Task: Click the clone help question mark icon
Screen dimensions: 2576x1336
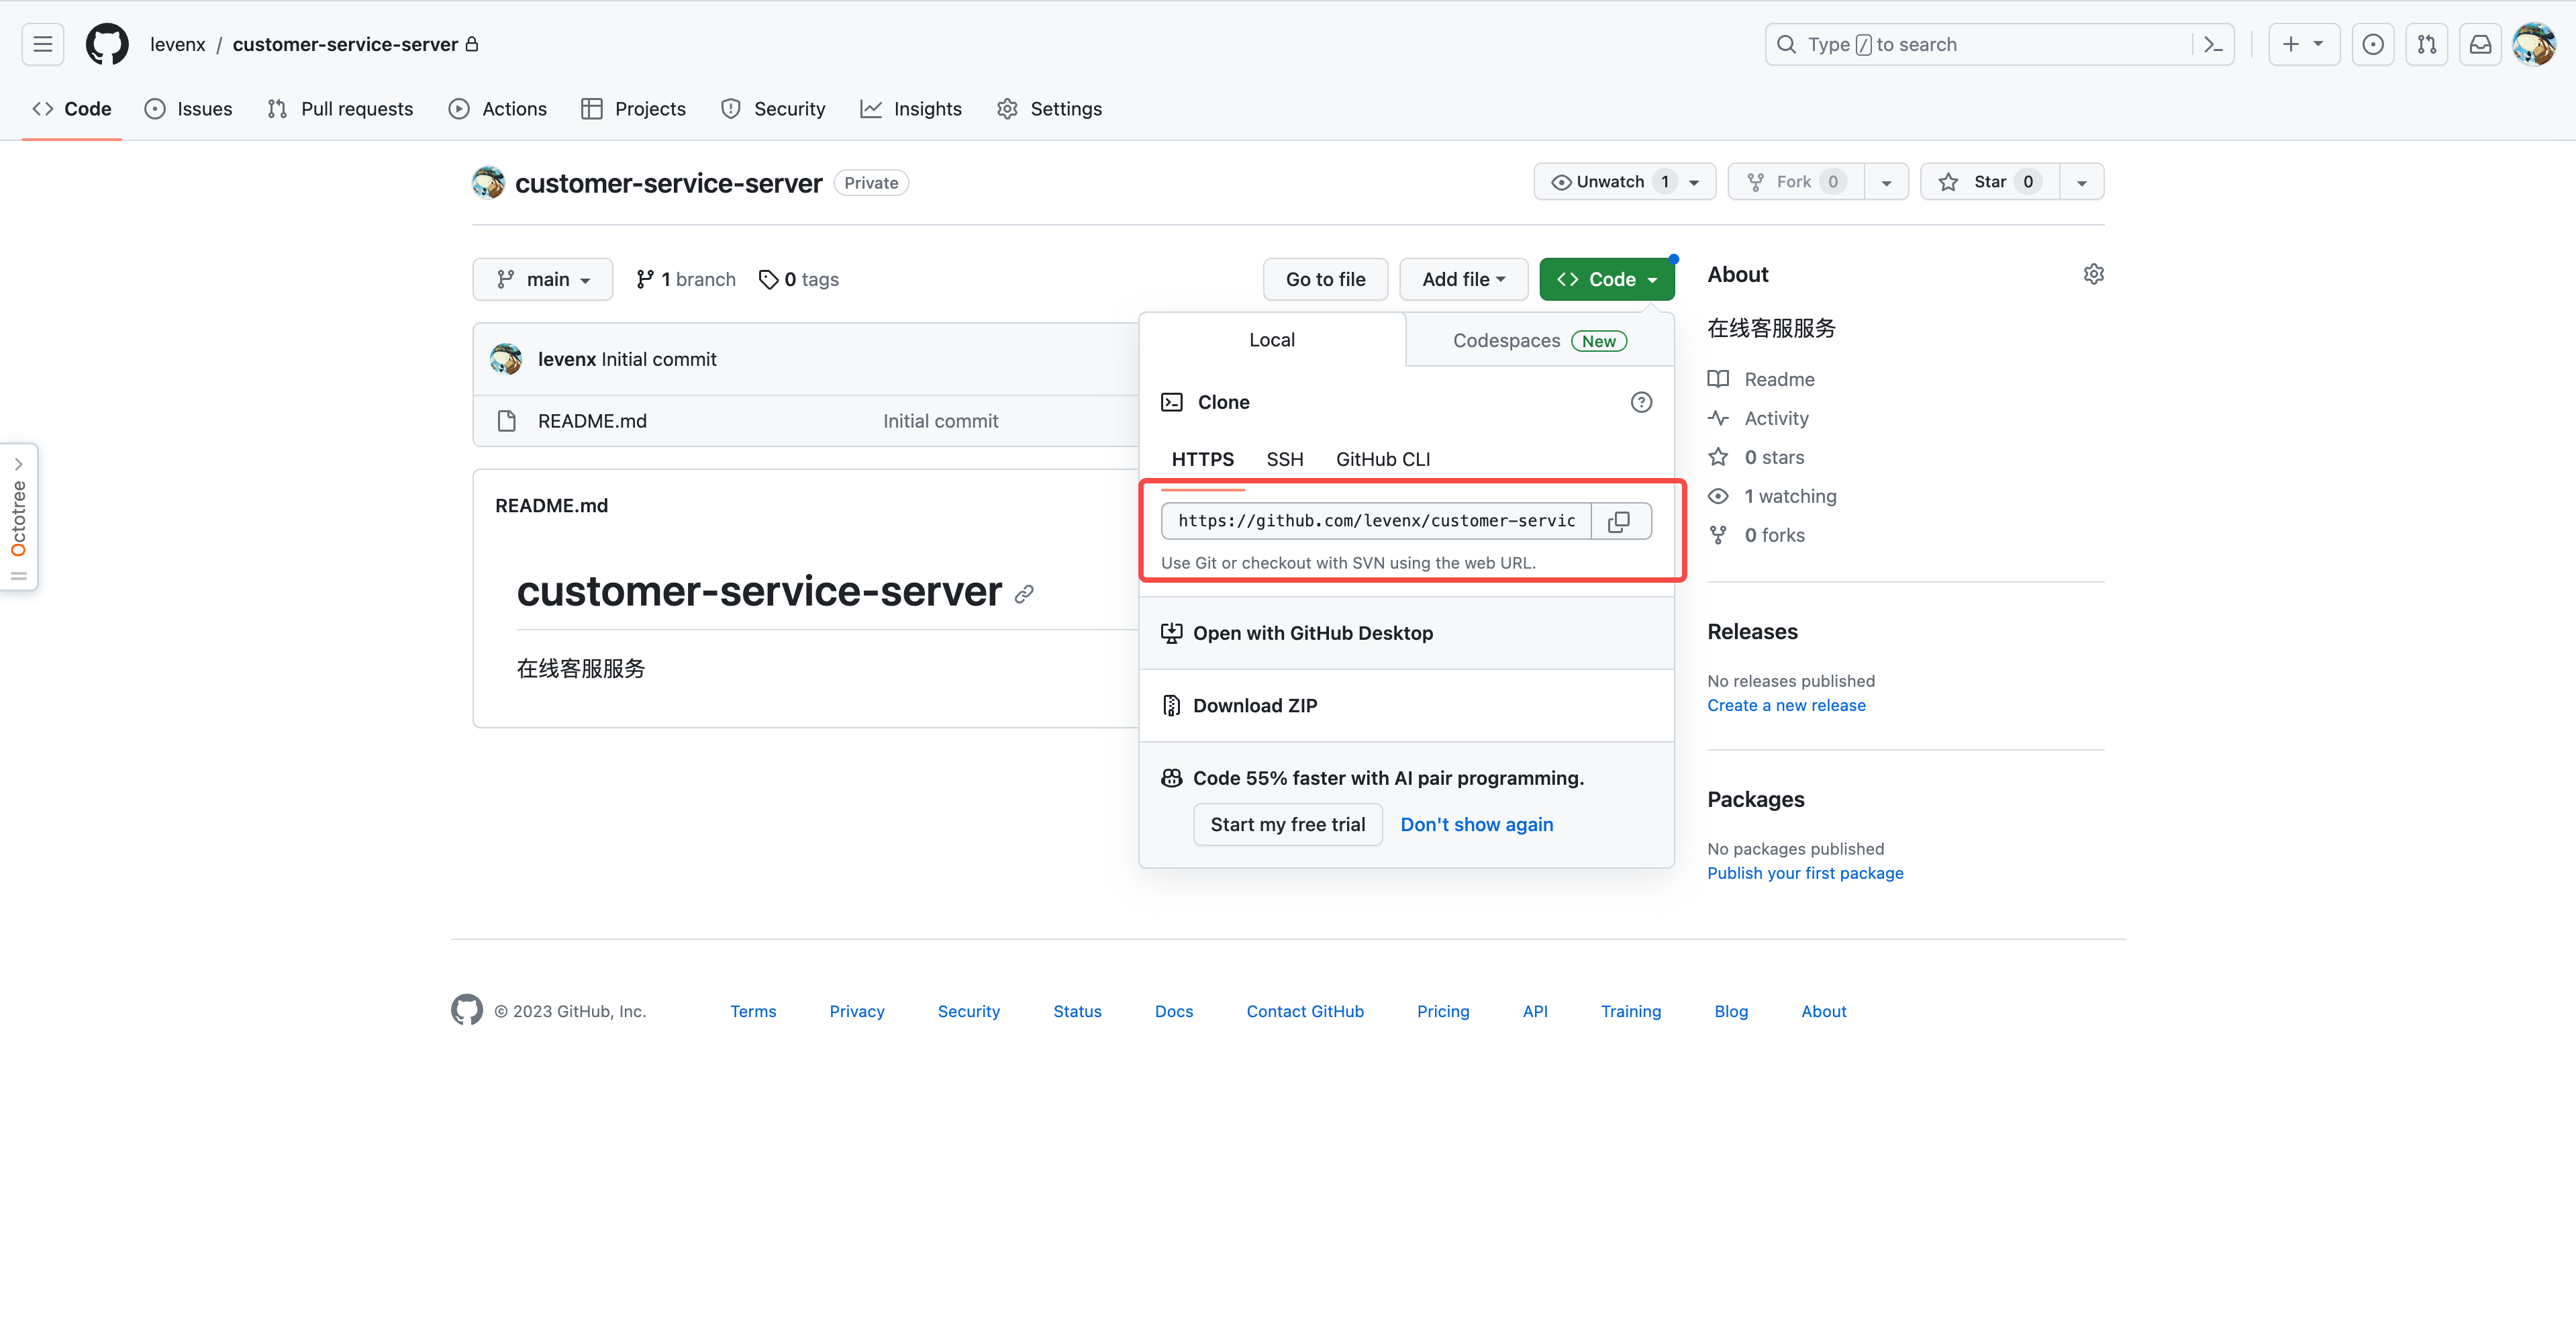Action: click(1641, 402)
